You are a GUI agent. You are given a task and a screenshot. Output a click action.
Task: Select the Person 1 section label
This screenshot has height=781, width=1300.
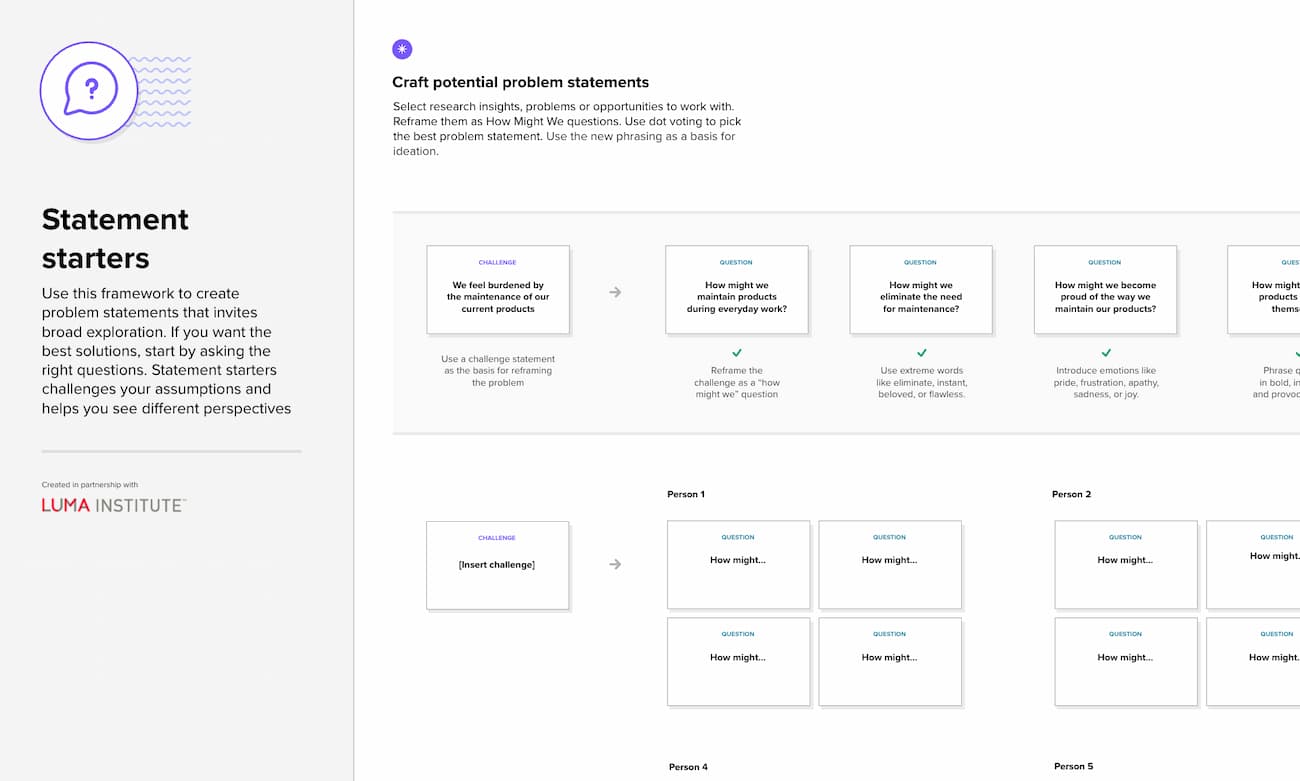686,493
